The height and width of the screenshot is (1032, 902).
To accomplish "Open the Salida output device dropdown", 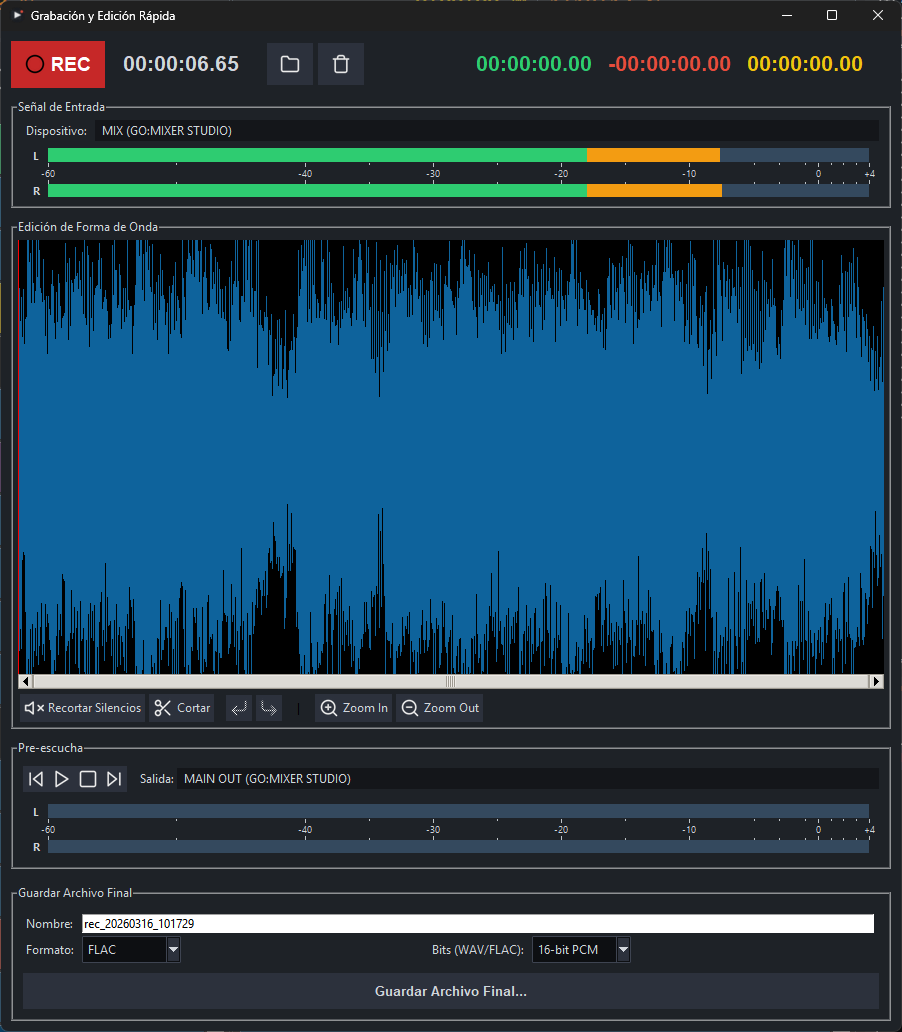I will point(528,779).
